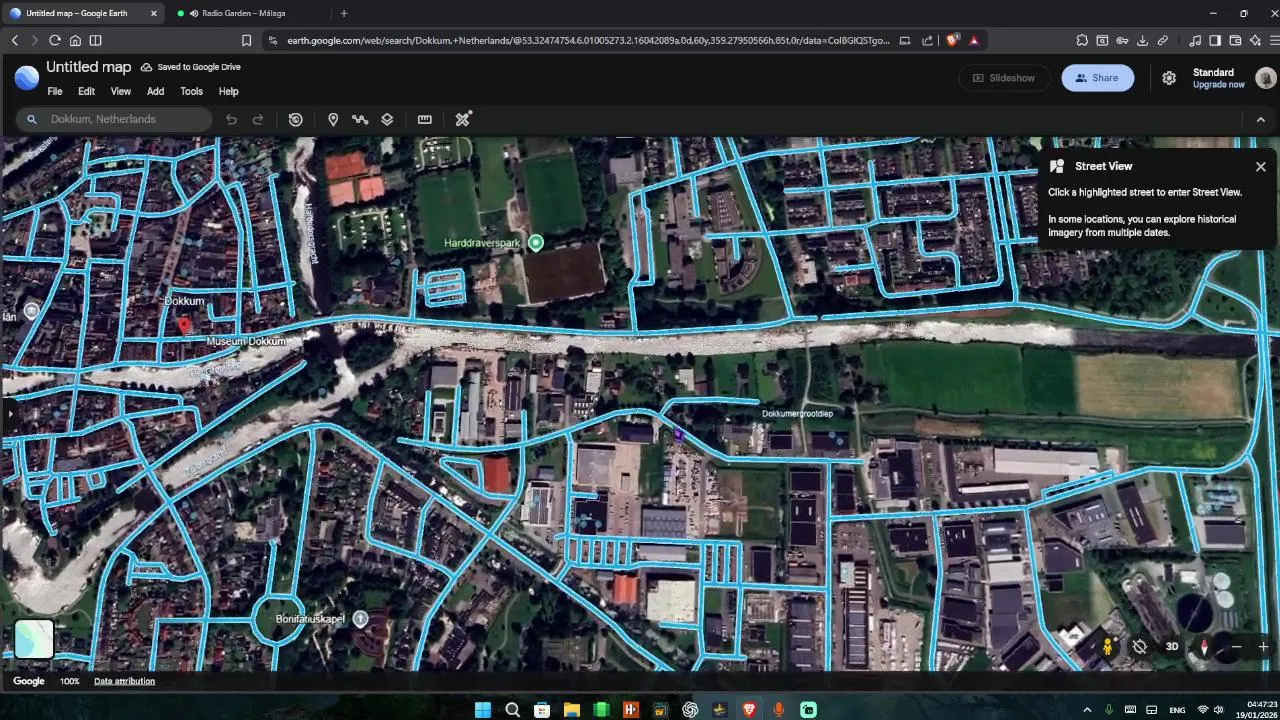Click the red Museum Dokkum pin
This screenshot has width=1280, height=720.
coord(184,324)
